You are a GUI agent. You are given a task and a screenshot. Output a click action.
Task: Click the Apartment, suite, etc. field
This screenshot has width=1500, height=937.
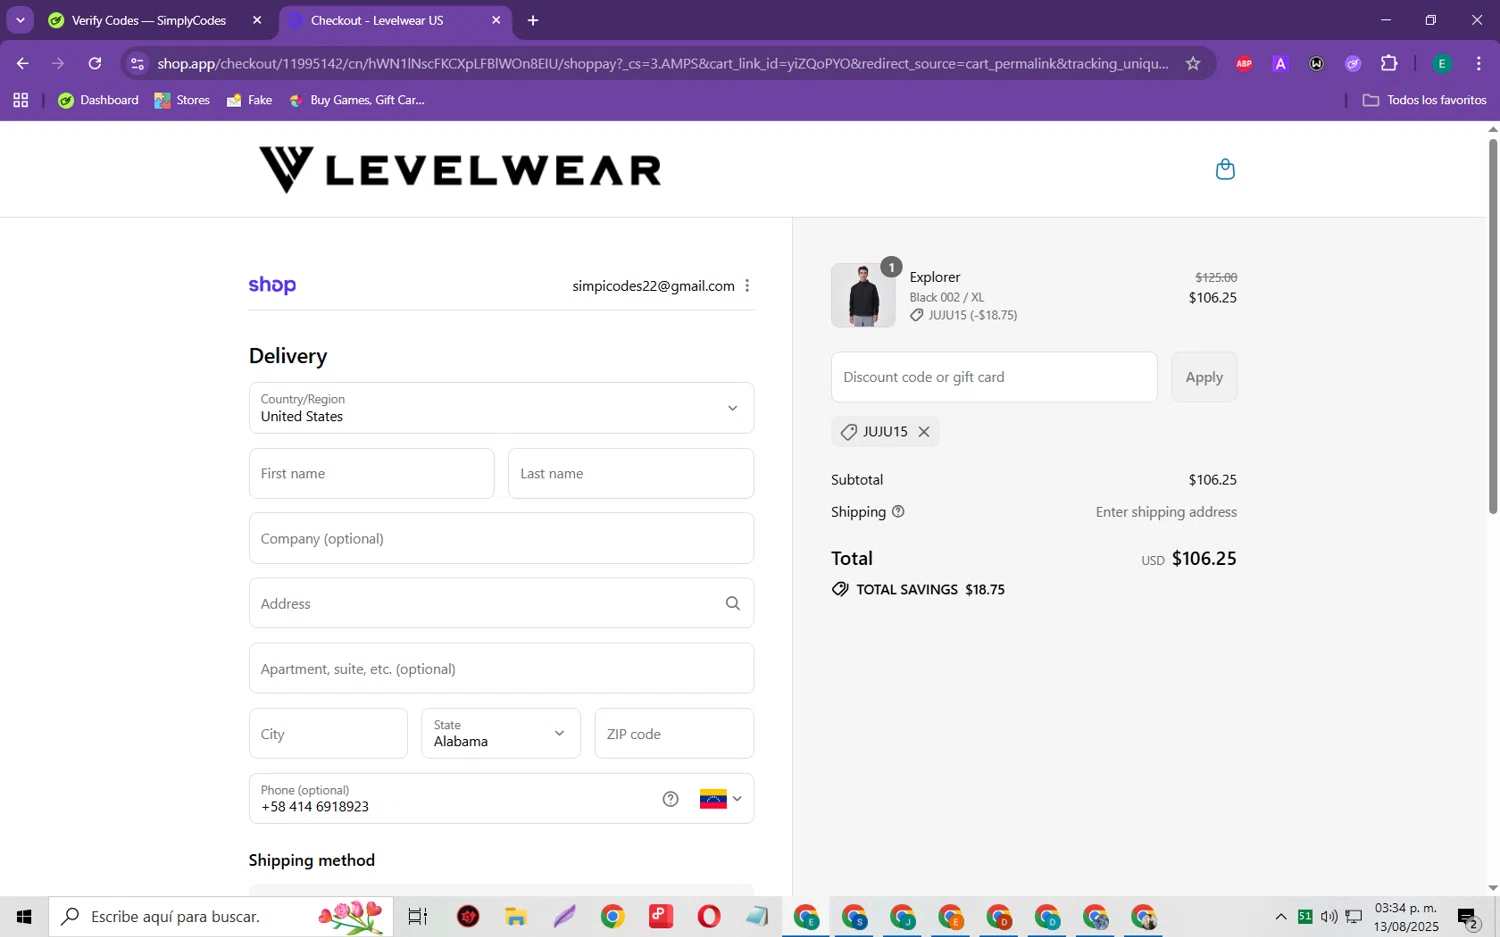pos(501,669)
